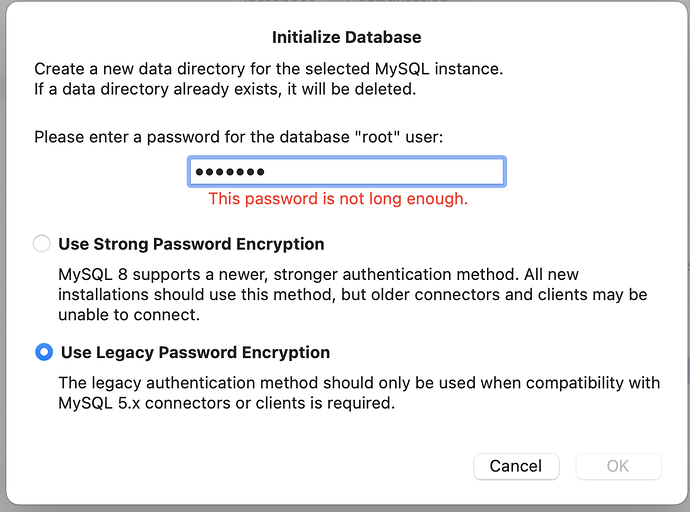Click the masked password dots in the field
The width and height of the screenshot is (690, 512).
point(230,172)
